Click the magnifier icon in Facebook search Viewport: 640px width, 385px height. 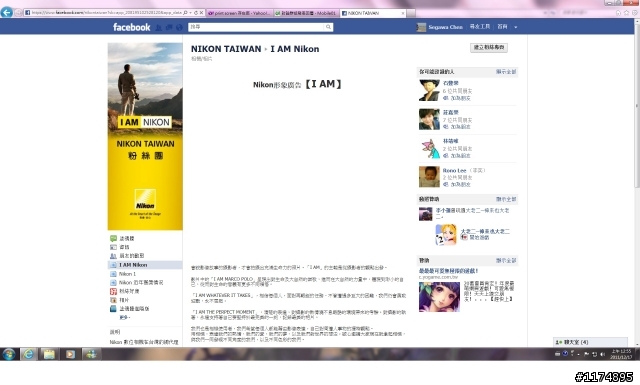pos(328,27)
